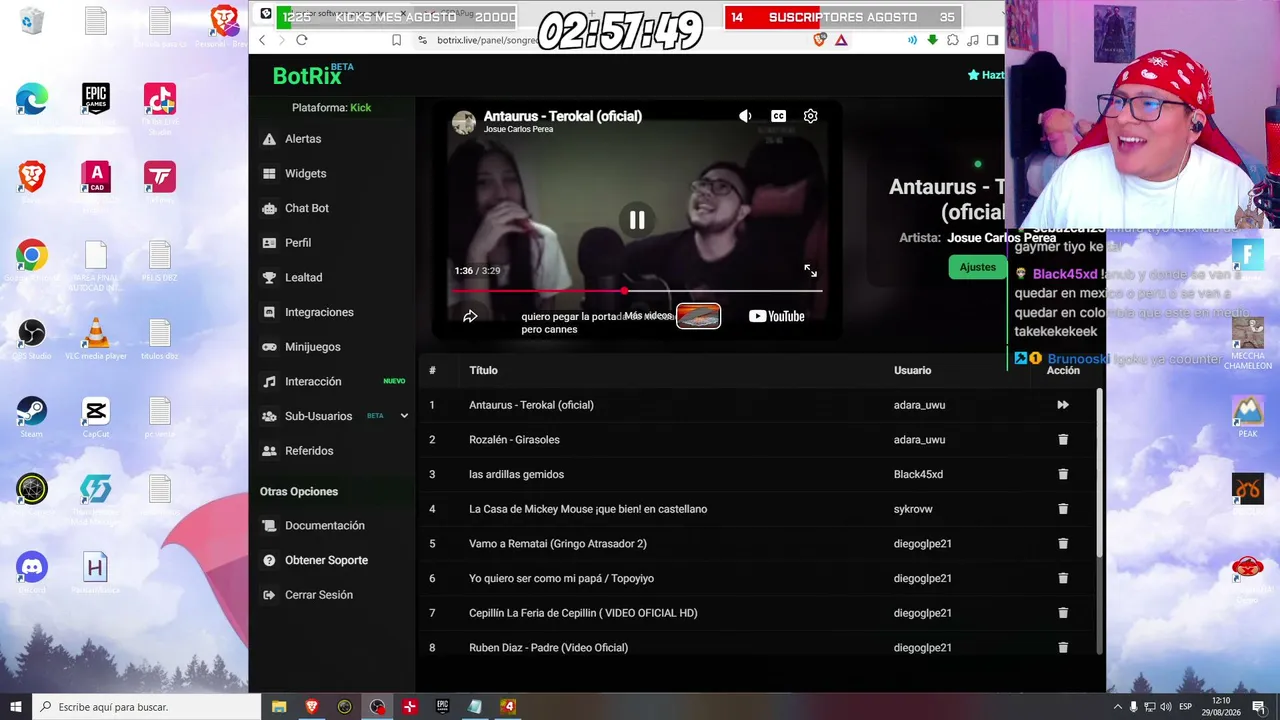
Task: Remove La Casa de Mickey Mouse song
Action: coord(1063,509)
